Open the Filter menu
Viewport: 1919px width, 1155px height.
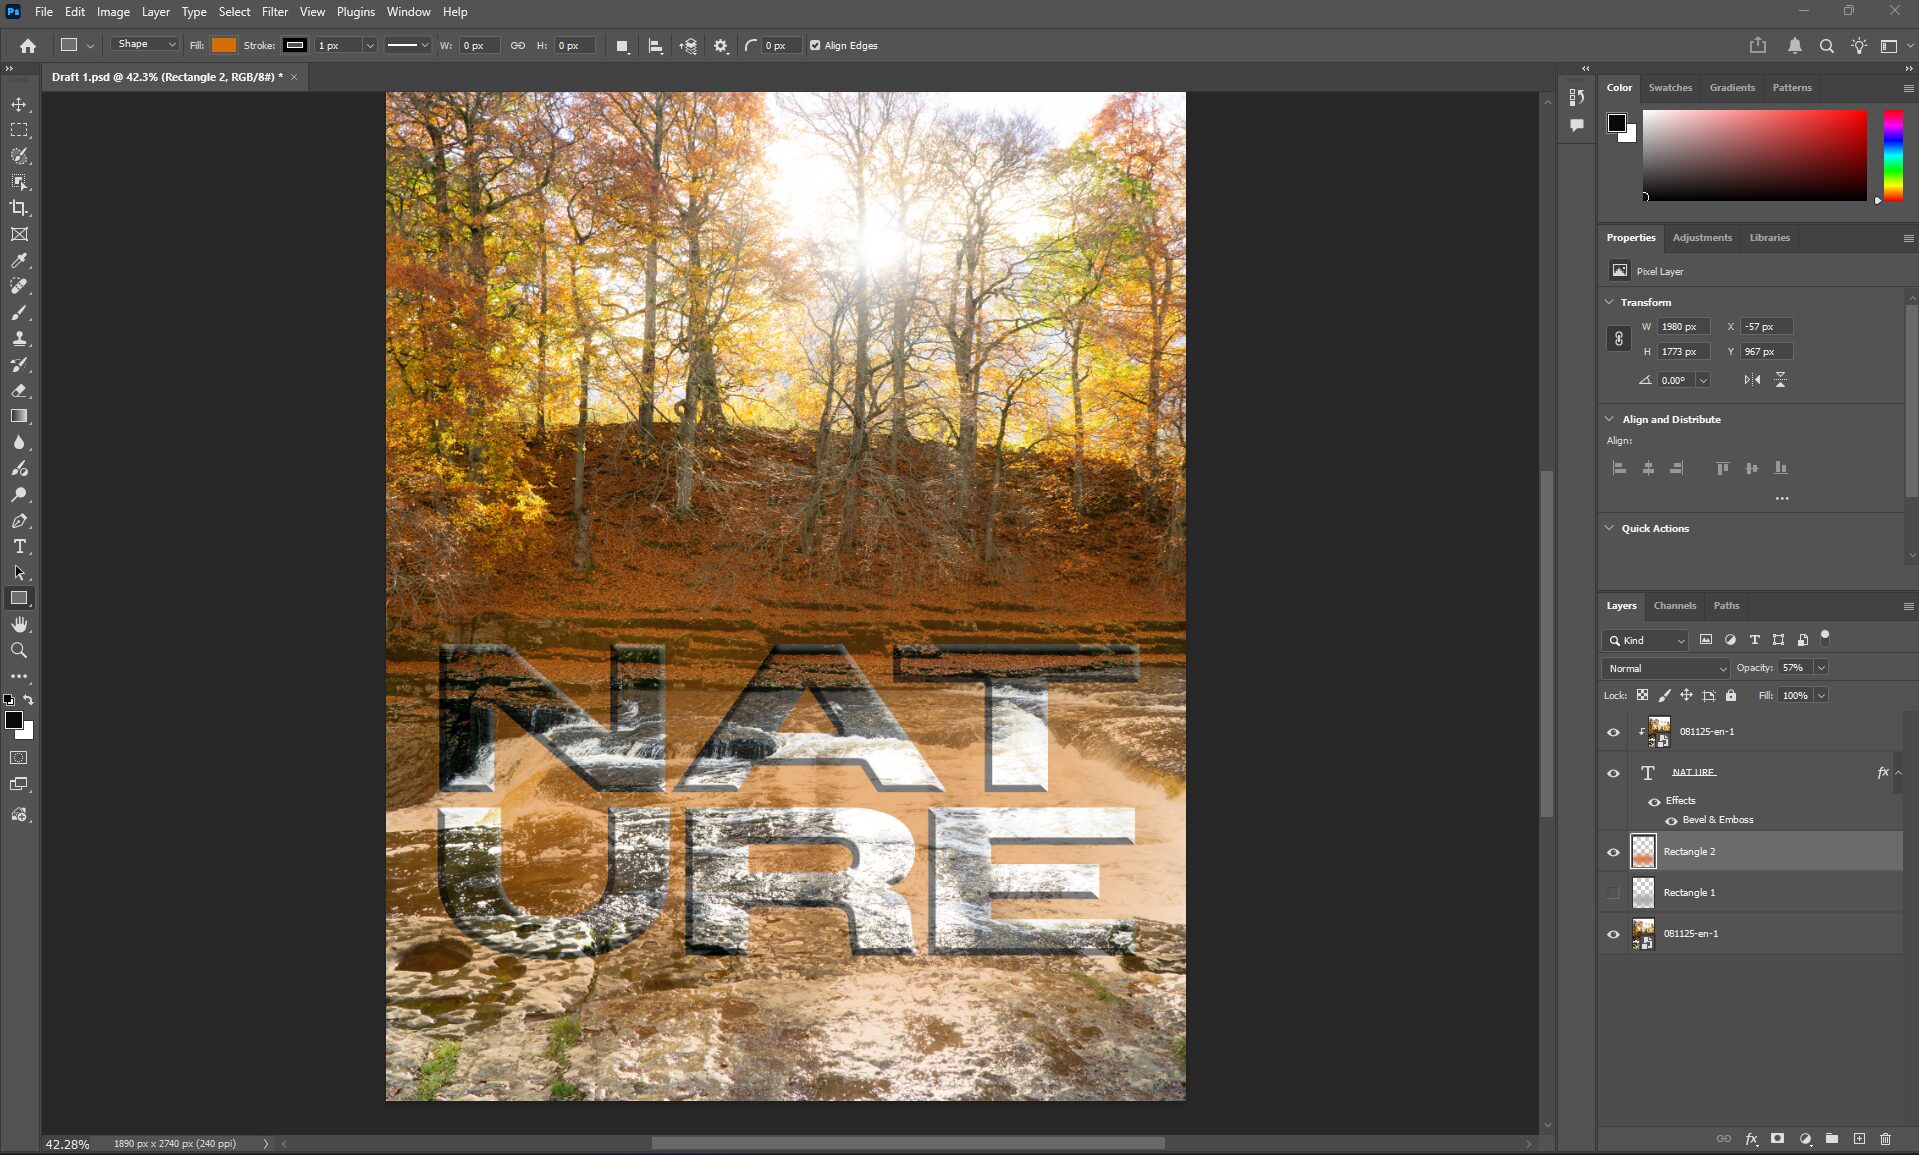274,12
